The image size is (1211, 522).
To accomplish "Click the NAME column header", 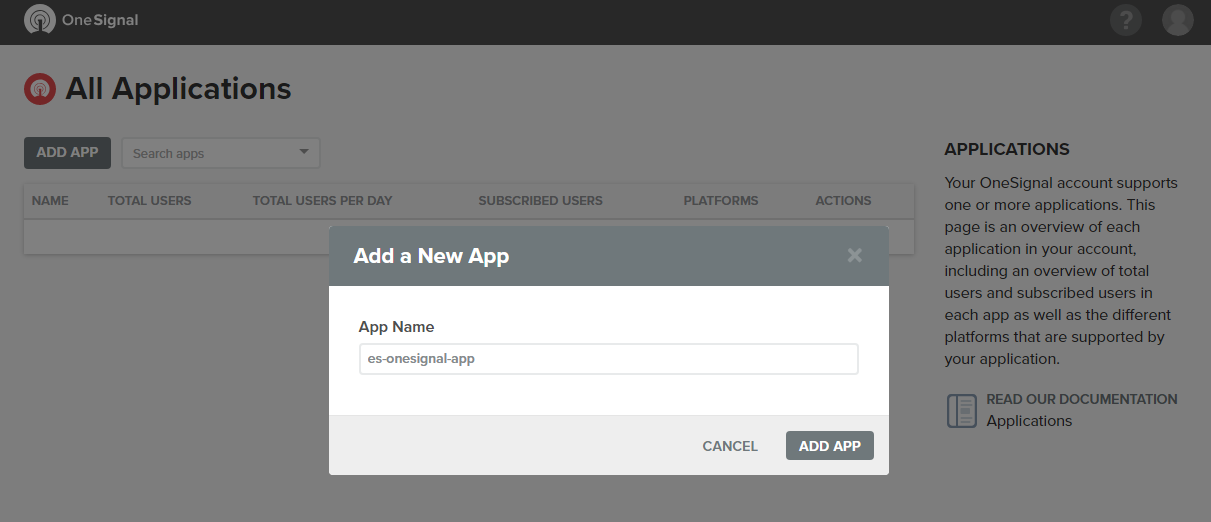I will pos(50,200).
